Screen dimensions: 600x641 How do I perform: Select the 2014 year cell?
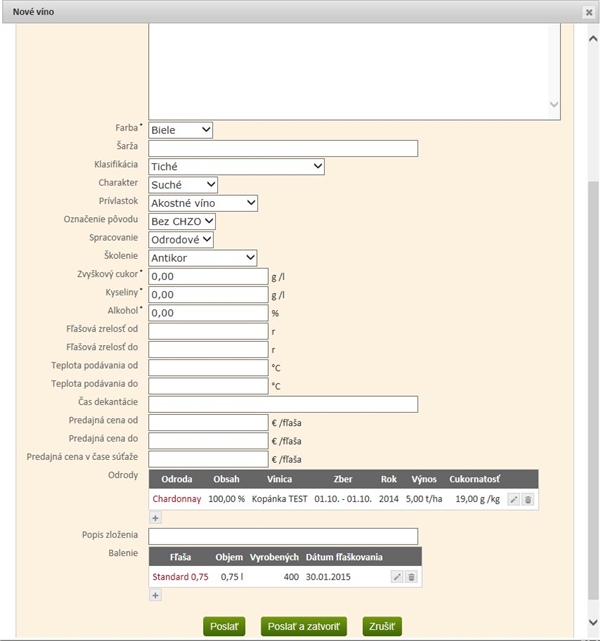click(389, 499)
